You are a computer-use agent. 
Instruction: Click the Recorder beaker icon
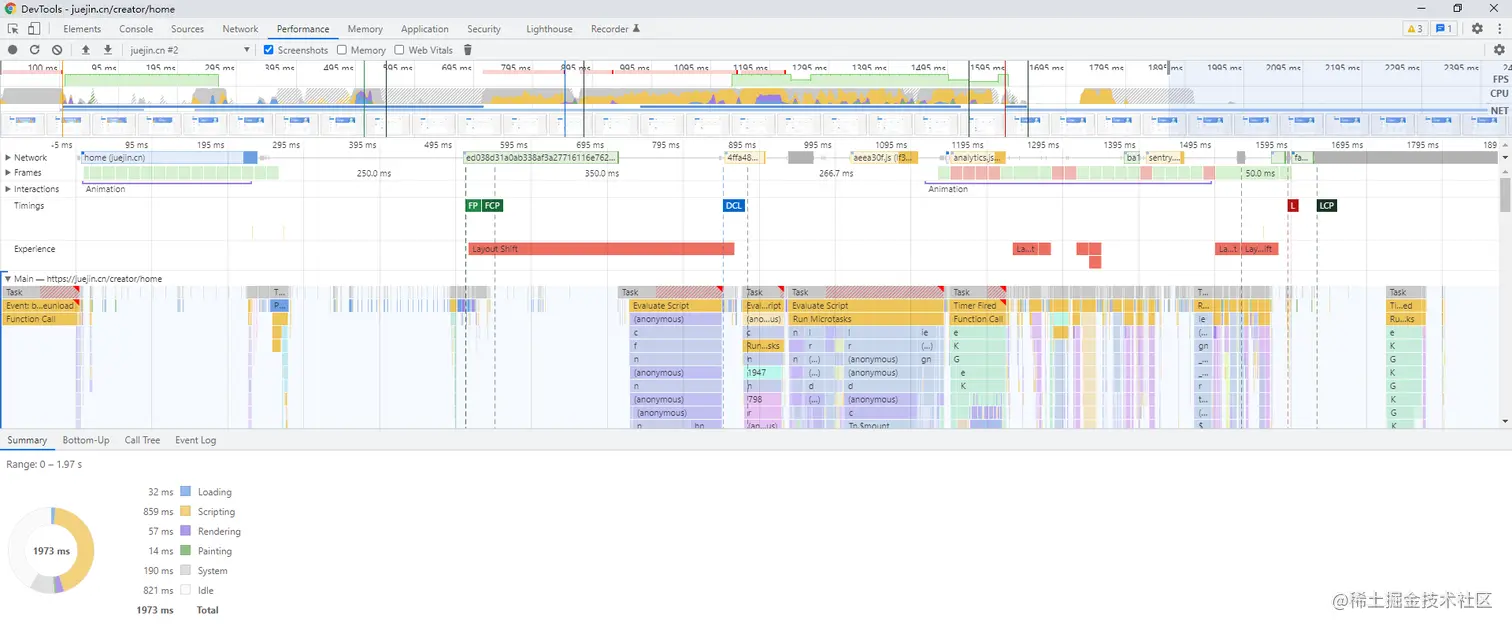coord(636,29)
